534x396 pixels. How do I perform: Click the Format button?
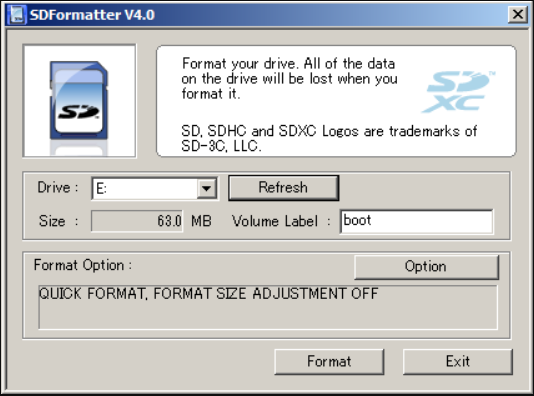329,362
